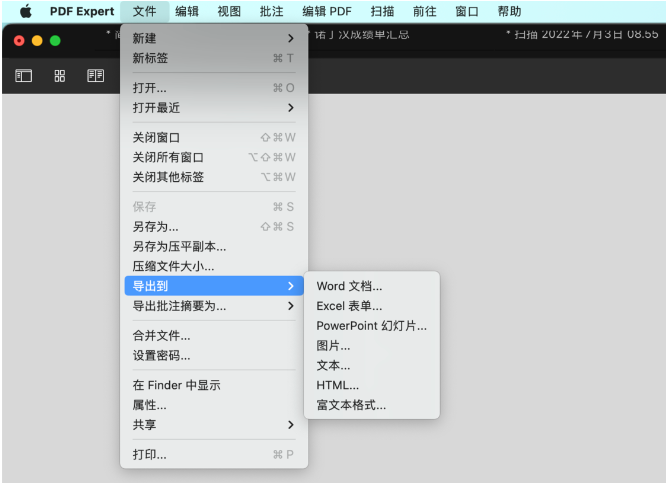Choose 关闭所有窗口 menu entry

pos(214,157)
